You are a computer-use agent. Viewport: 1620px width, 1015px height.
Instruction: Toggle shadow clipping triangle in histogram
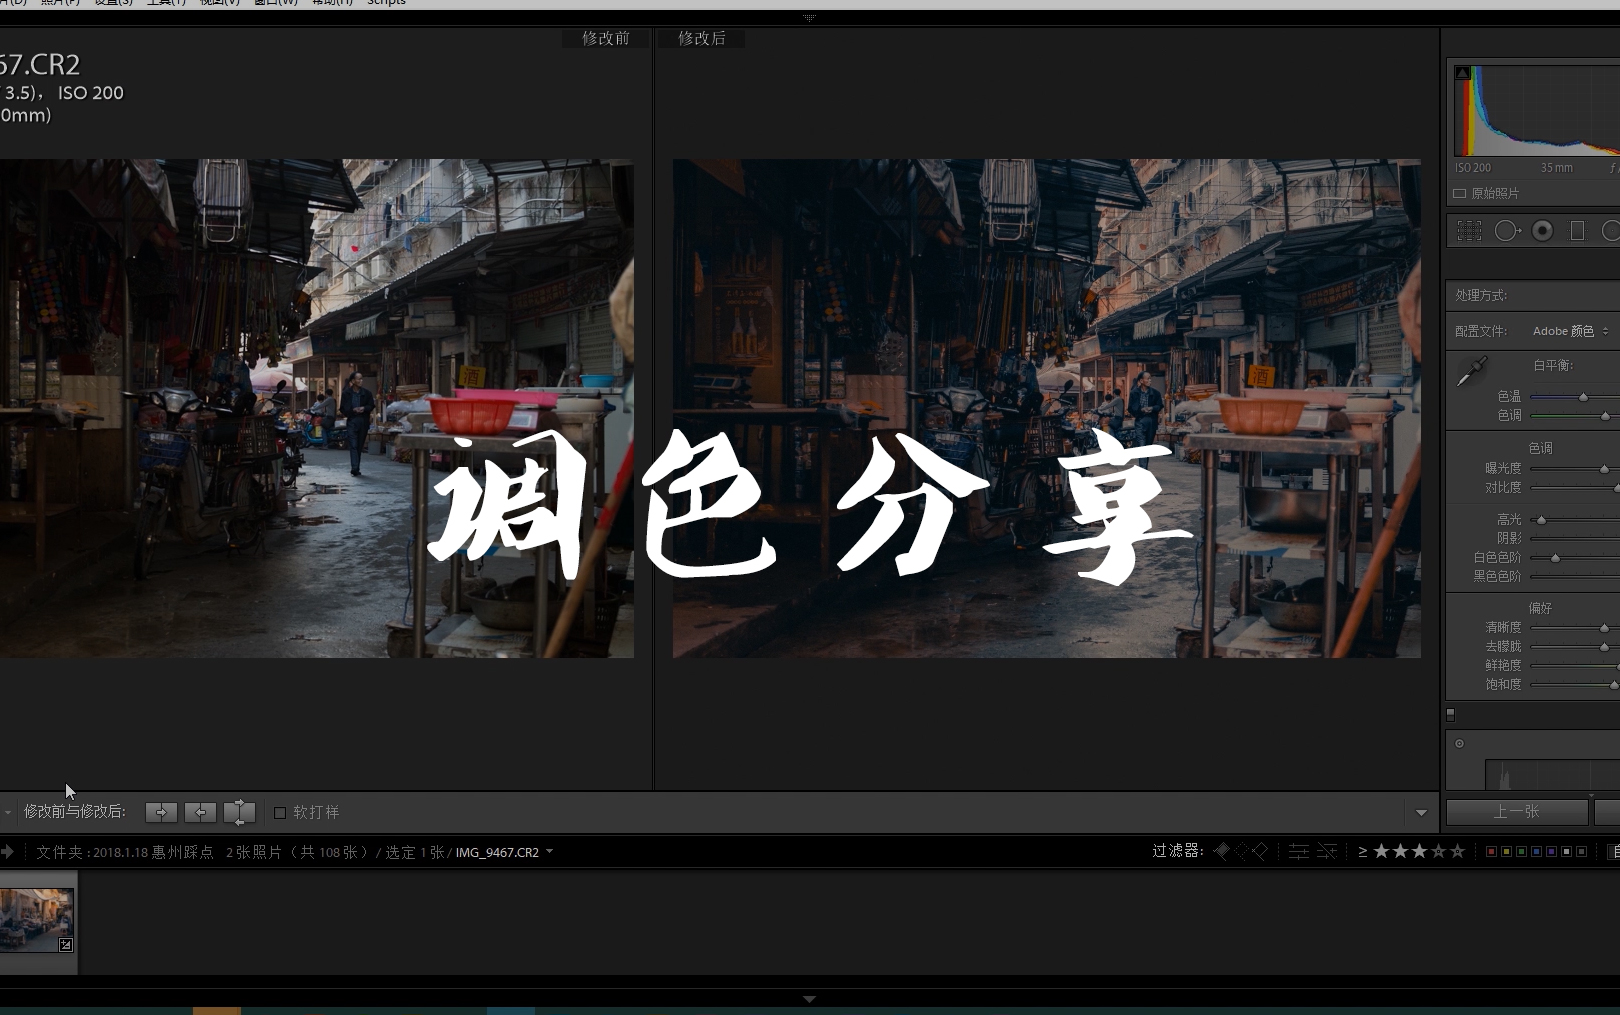tap(1463, 73)
